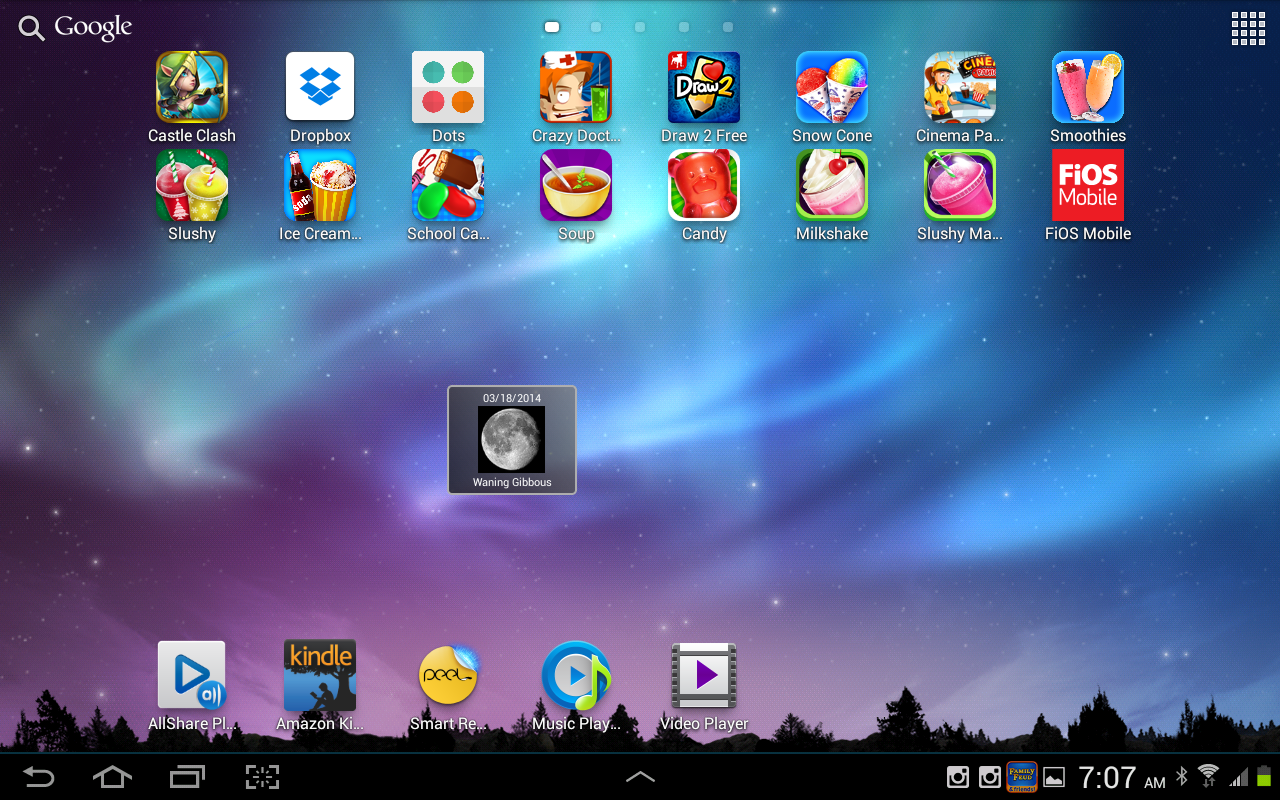Launch AllShare Play
Image resolution: width=1280 pixels, height=800 pixels.
click(191, 675)
